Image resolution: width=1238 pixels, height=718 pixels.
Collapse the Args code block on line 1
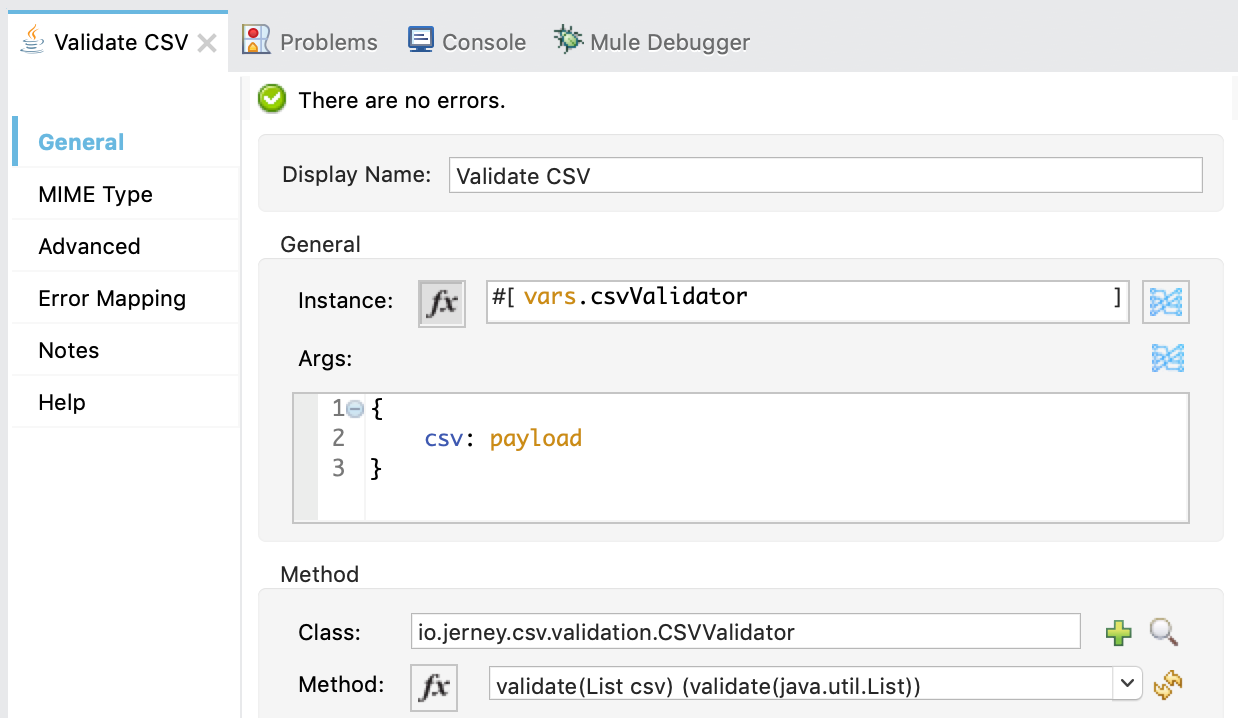[354, 409]
